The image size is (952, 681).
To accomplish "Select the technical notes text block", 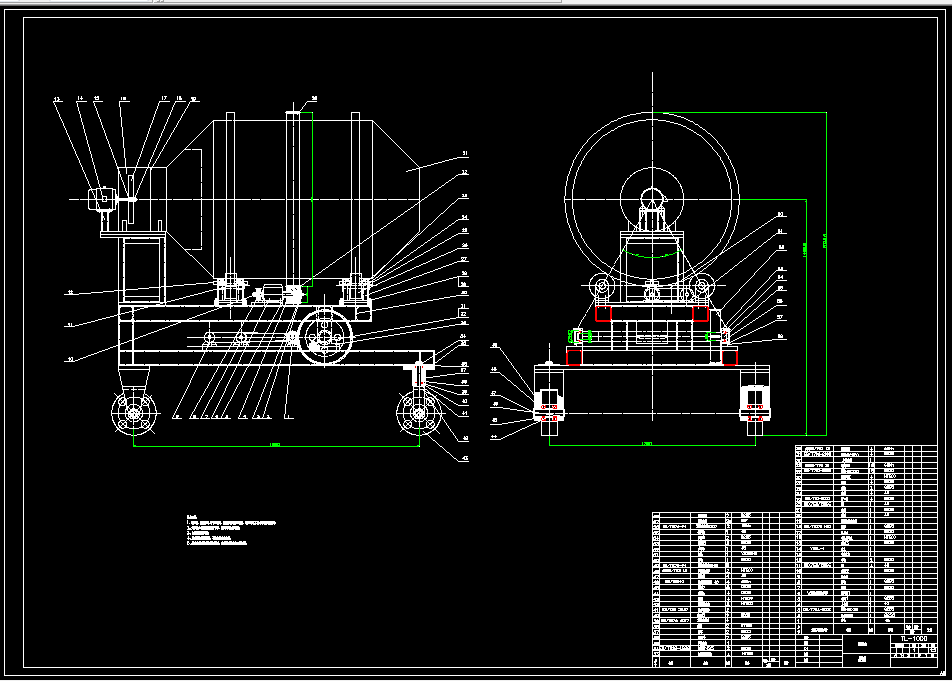I will pos(231,530).
